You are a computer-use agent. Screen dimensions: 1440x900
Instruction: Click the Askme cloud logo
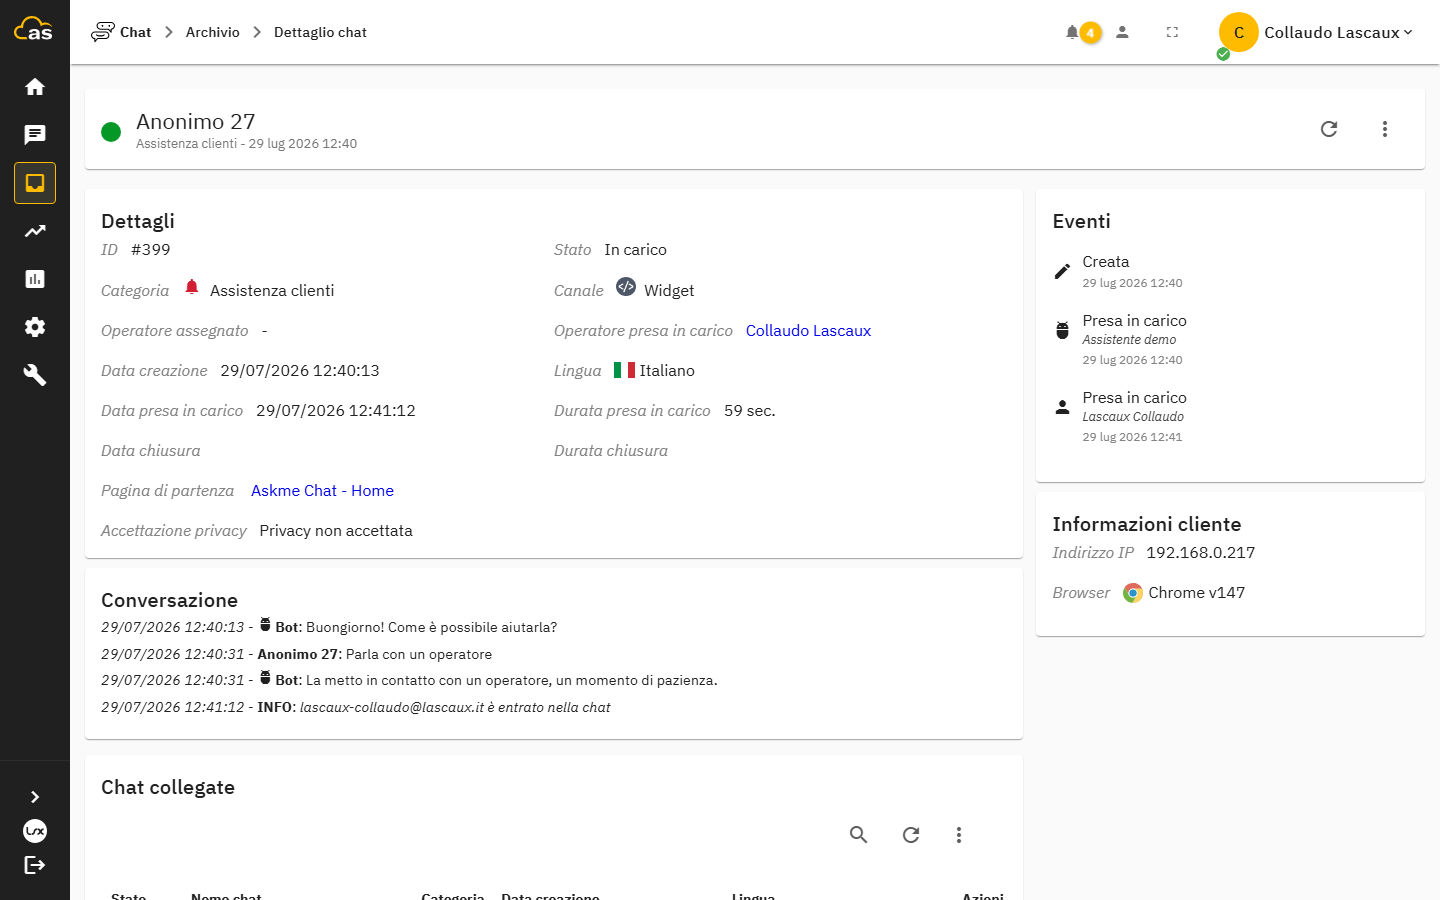(x=33, y=29)
